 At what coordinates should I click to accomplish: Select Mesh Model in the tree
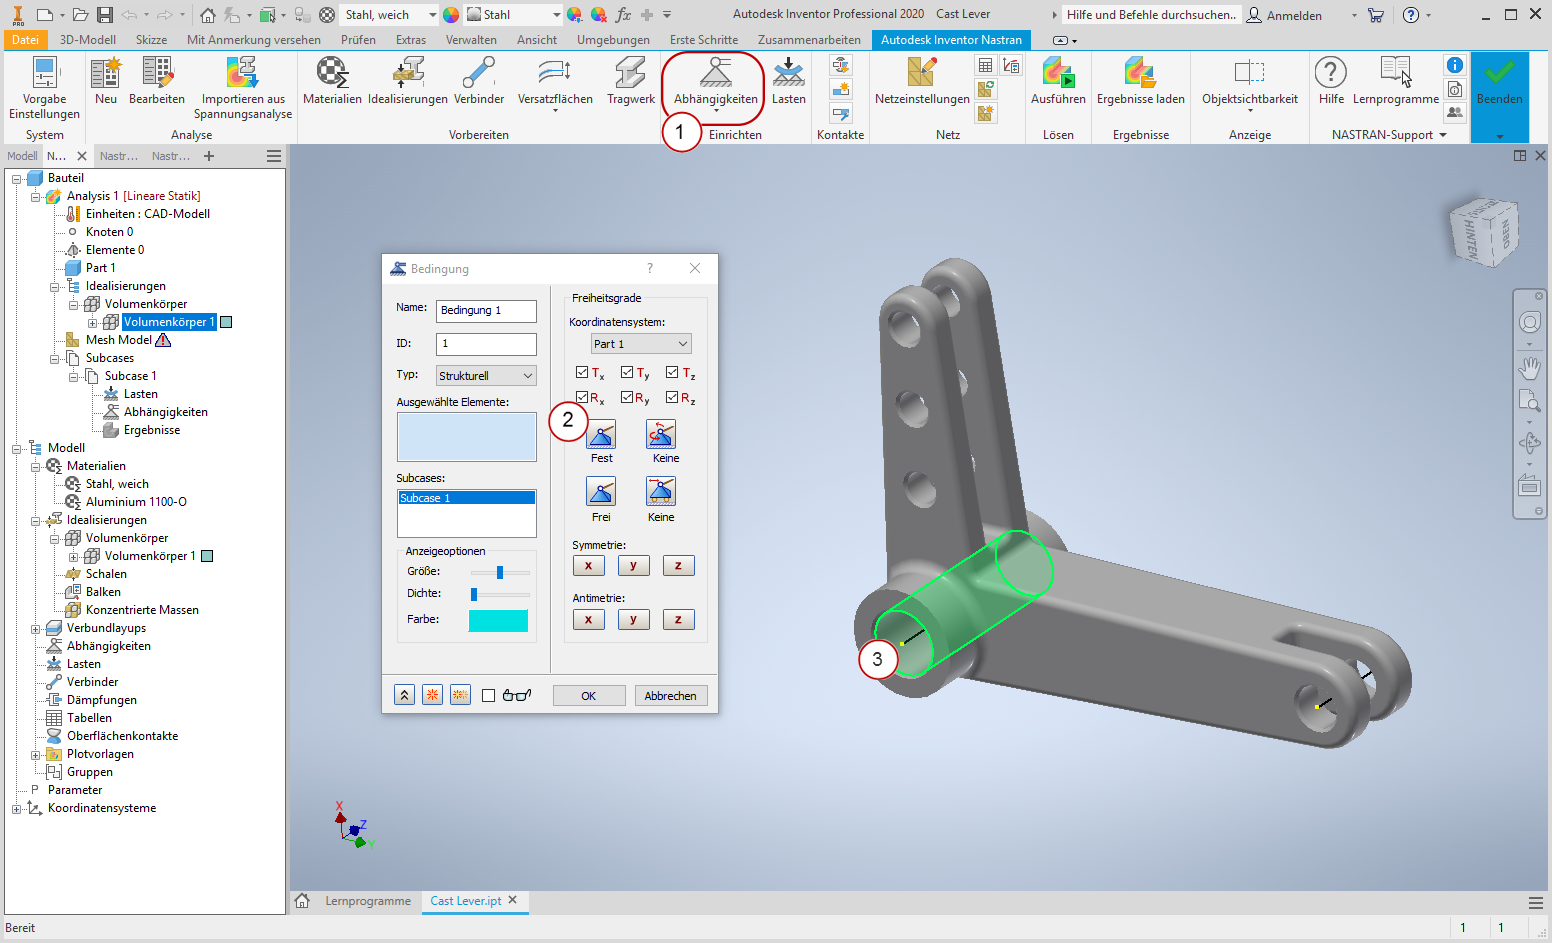(119, 340)
